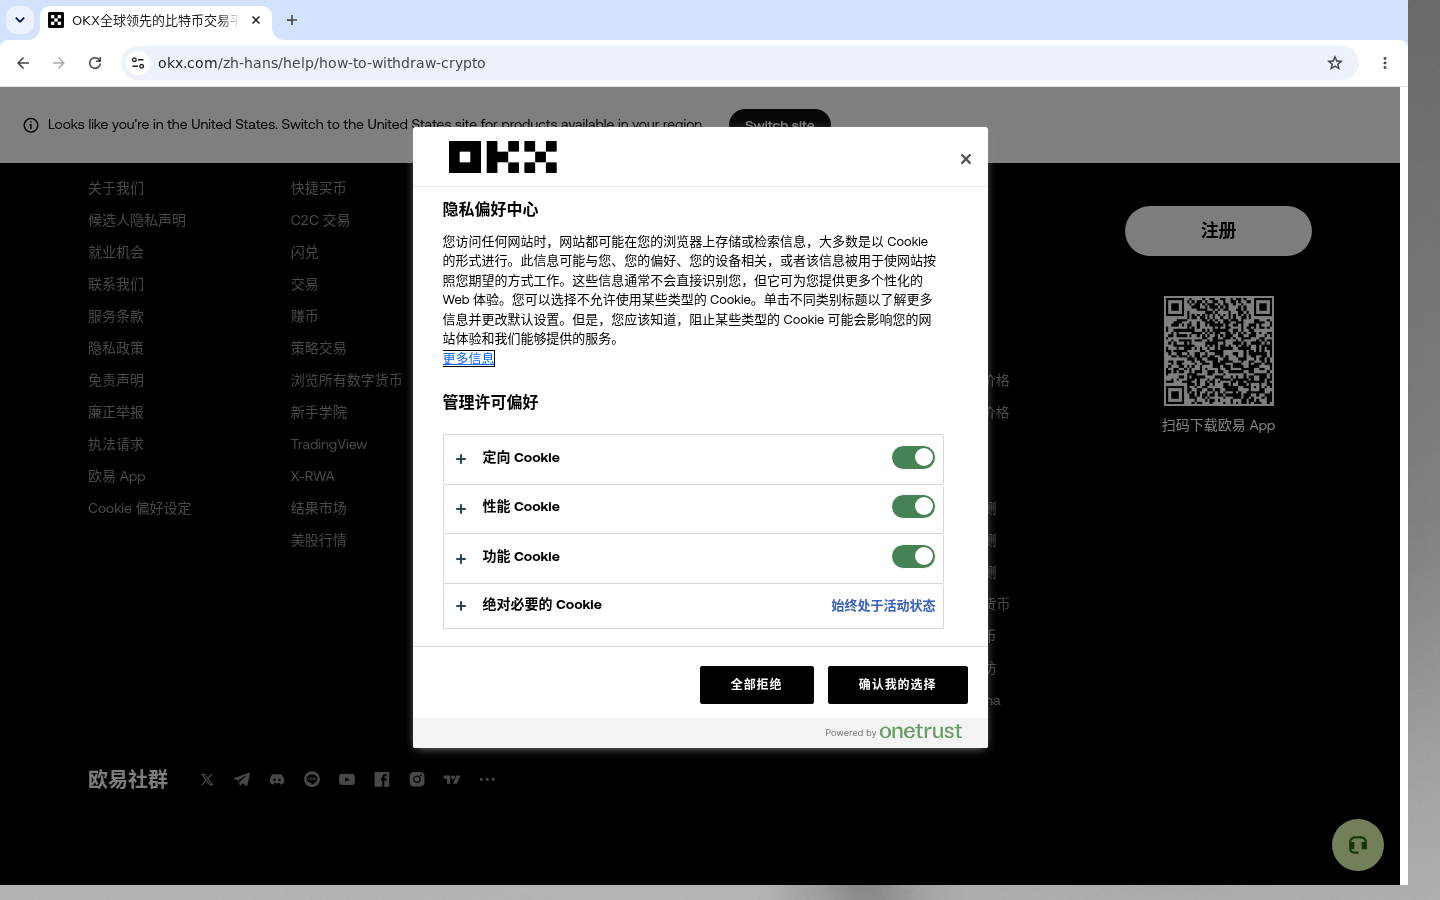Open OKX YouTube social icon
1440x900 pixels.
pyautogui.click(x=347, y=779)
